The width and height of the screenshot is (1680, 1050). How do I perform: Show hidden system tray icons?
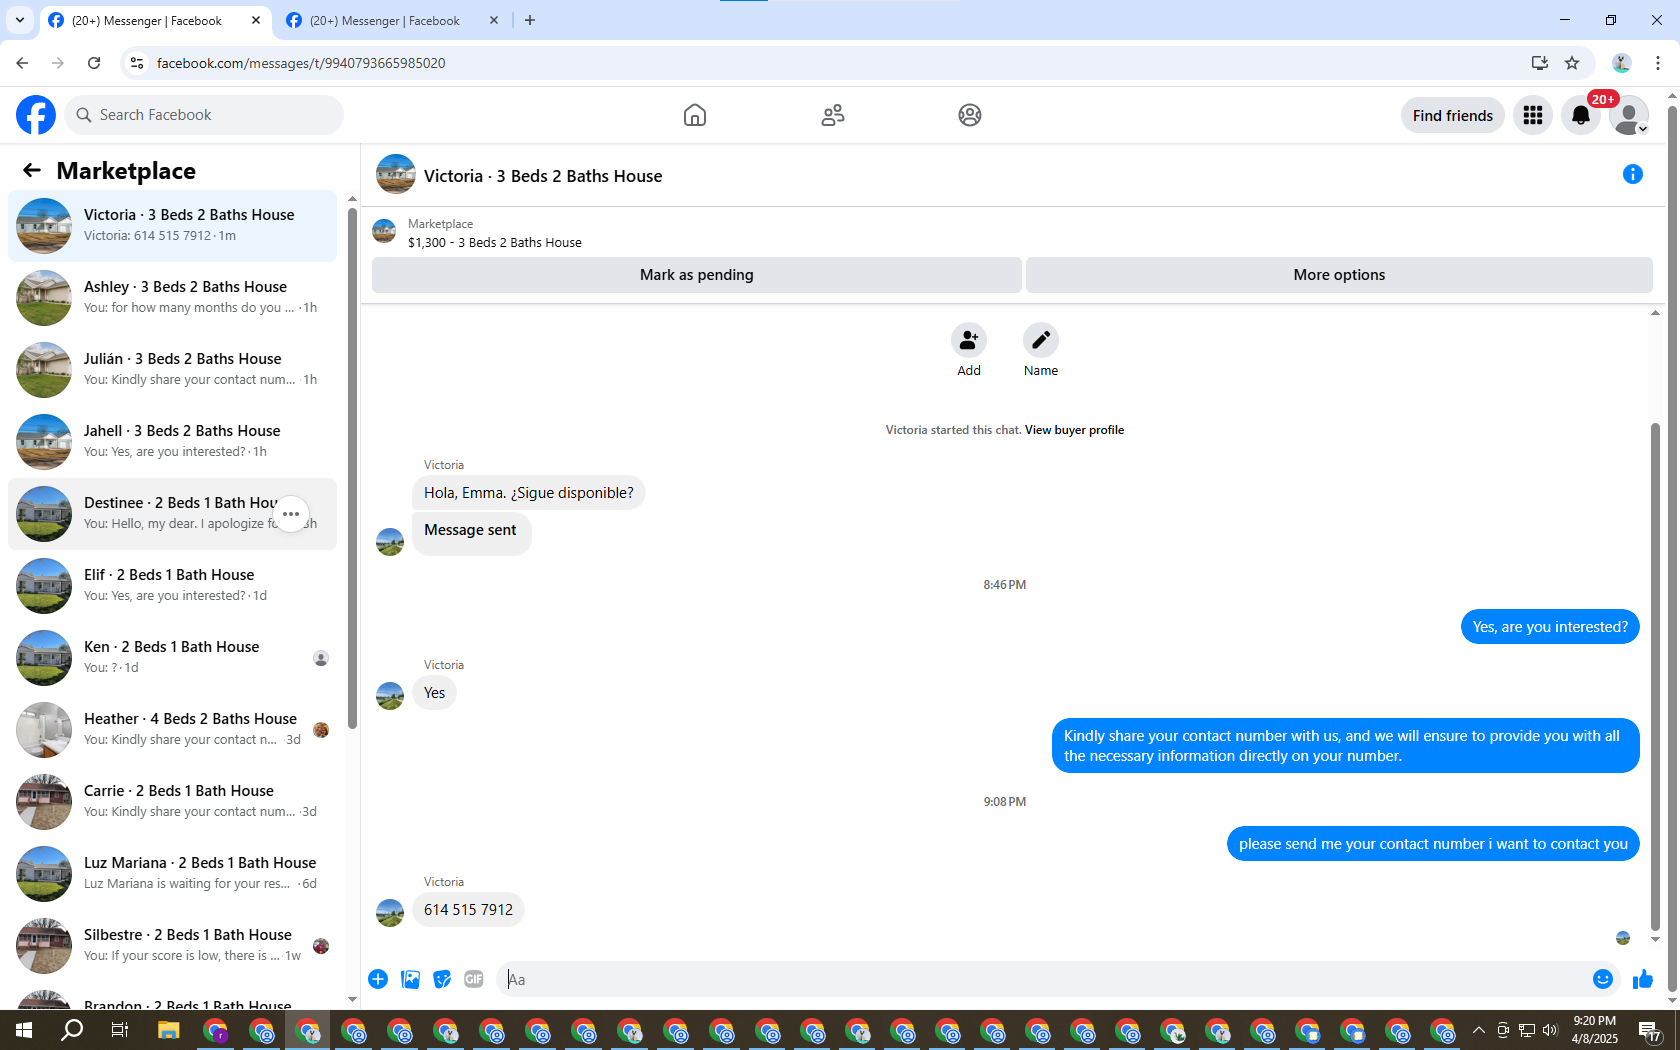1479,1030
